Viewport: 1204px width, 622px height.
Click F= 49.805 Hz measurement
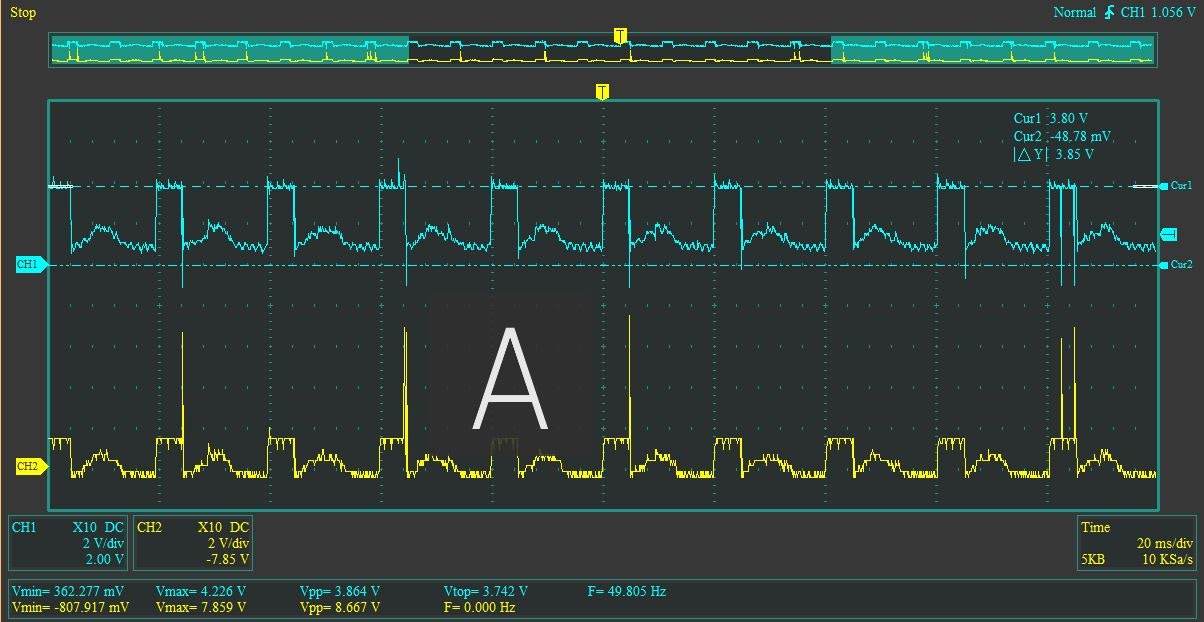point(626,591)
